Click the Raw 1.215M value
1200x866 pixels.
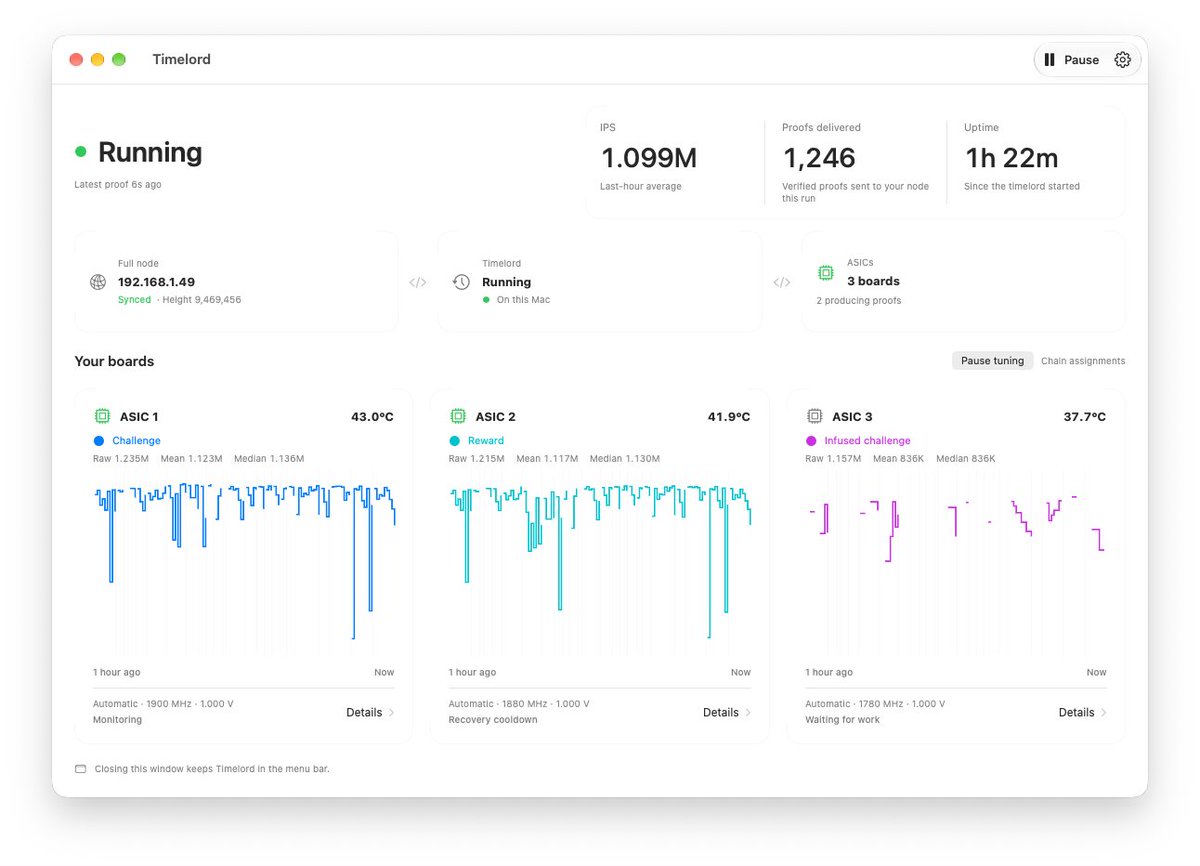click(x=477, y=459)
